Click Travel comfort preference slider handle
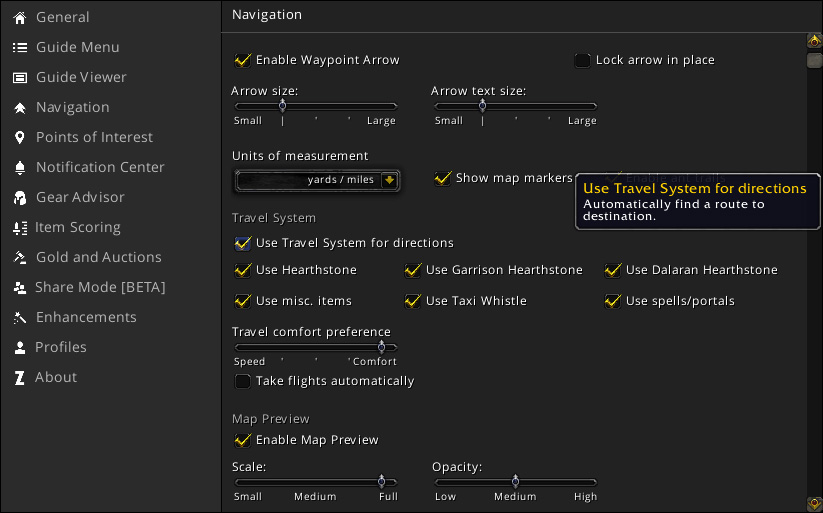 (x=382, y=347)
